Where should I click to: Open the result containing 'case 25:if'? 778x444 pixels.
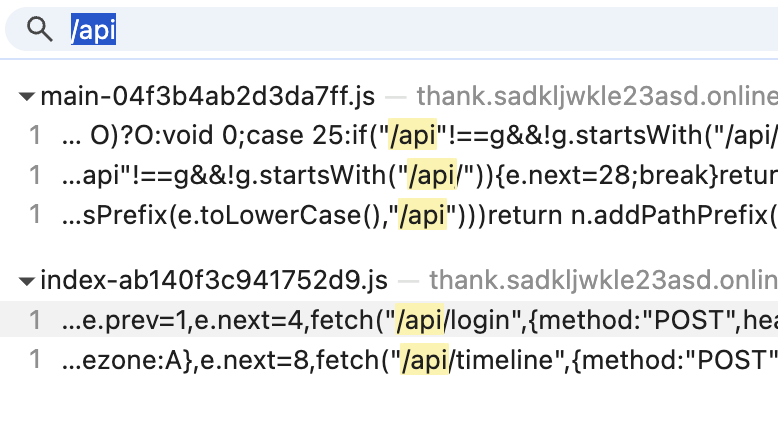[389, 135]
